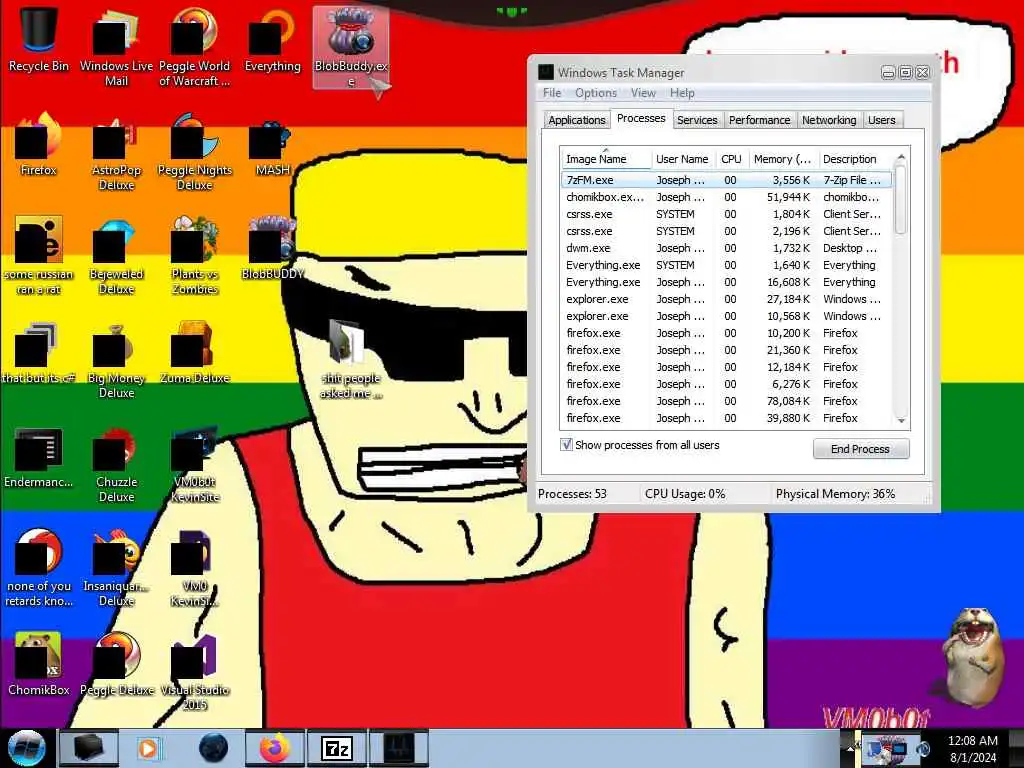The width and height of the screenshot is (1024, 768).
Task: Select the Endermanc... desktop icon
Action: point(39,456)
